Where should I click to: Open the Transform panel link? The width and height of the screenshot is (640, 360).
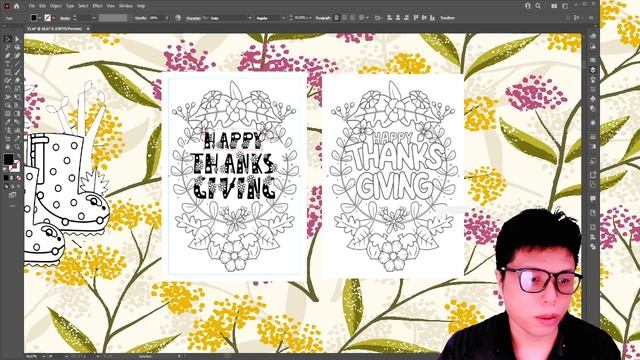[x=447, y=18]
